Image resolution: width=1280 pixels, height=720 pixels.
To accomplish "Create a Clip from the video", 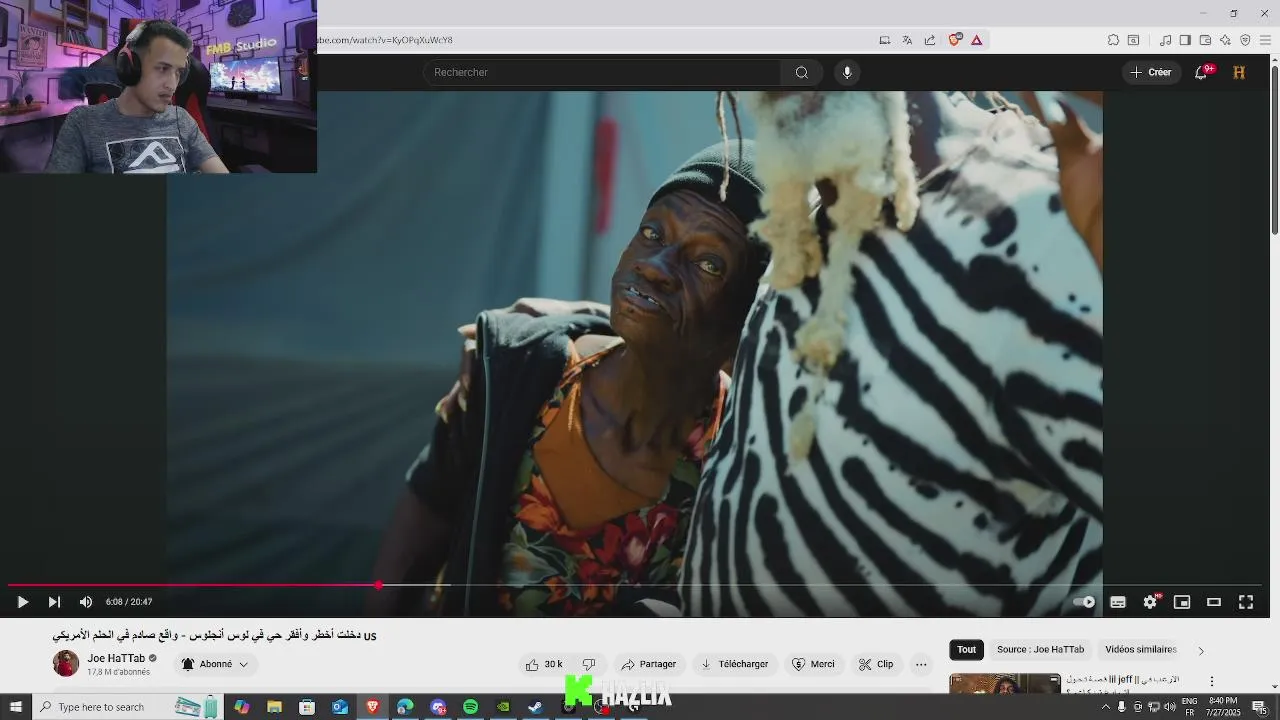I will point(875,664).
